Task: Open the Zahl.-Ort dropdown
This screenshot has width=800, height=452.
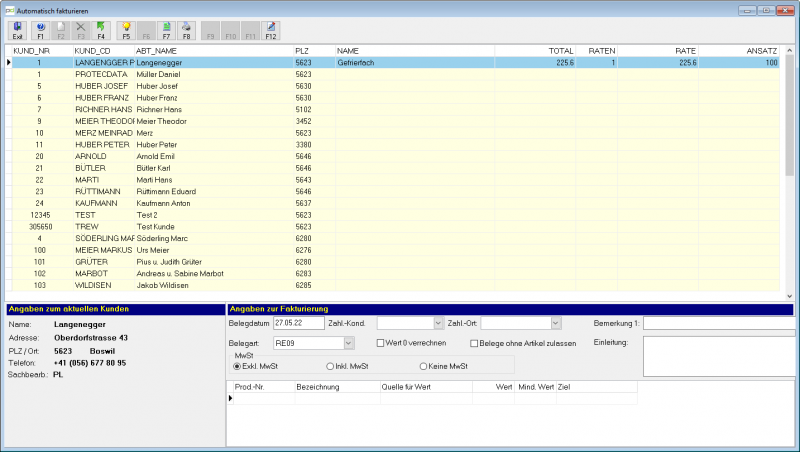Action: [x=556, y=323]
